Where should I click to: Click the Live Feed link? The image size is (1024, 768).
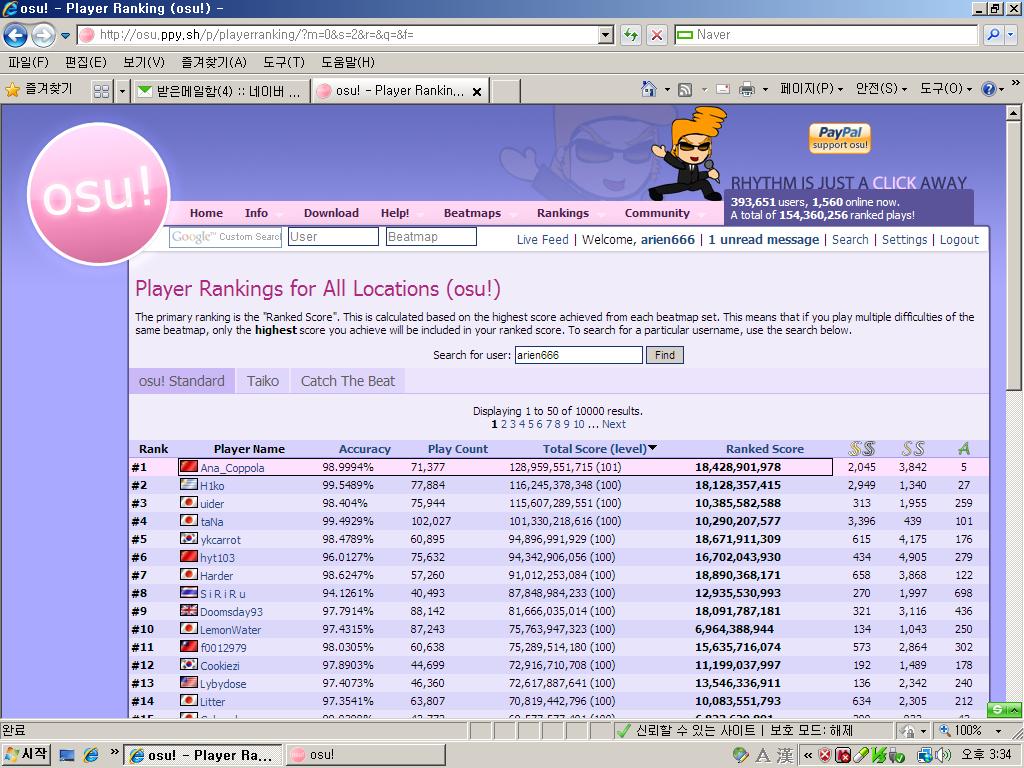[x=542, y=240]
